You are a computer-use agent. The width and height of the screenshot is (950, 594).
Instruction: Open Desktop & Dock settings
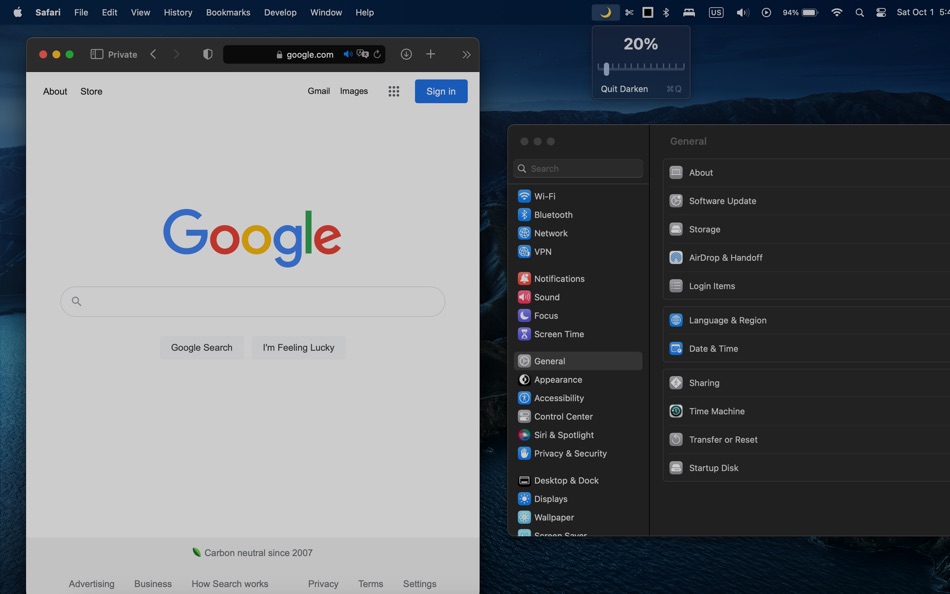(577, 480)
